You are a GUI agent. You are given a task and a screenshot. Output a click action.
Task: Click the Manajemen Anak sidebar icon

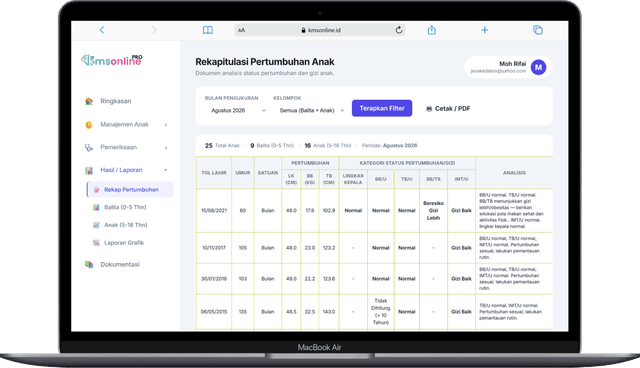coord(89,124)
